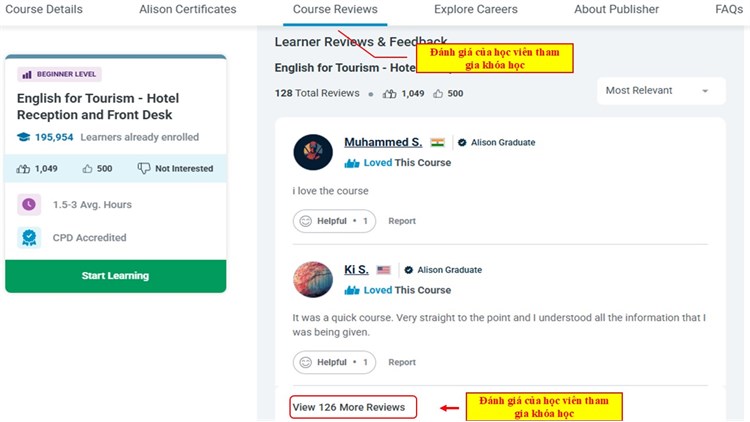Open About Publisher tab
Viewport: 750px width, 422px height.
coord(616,10)
